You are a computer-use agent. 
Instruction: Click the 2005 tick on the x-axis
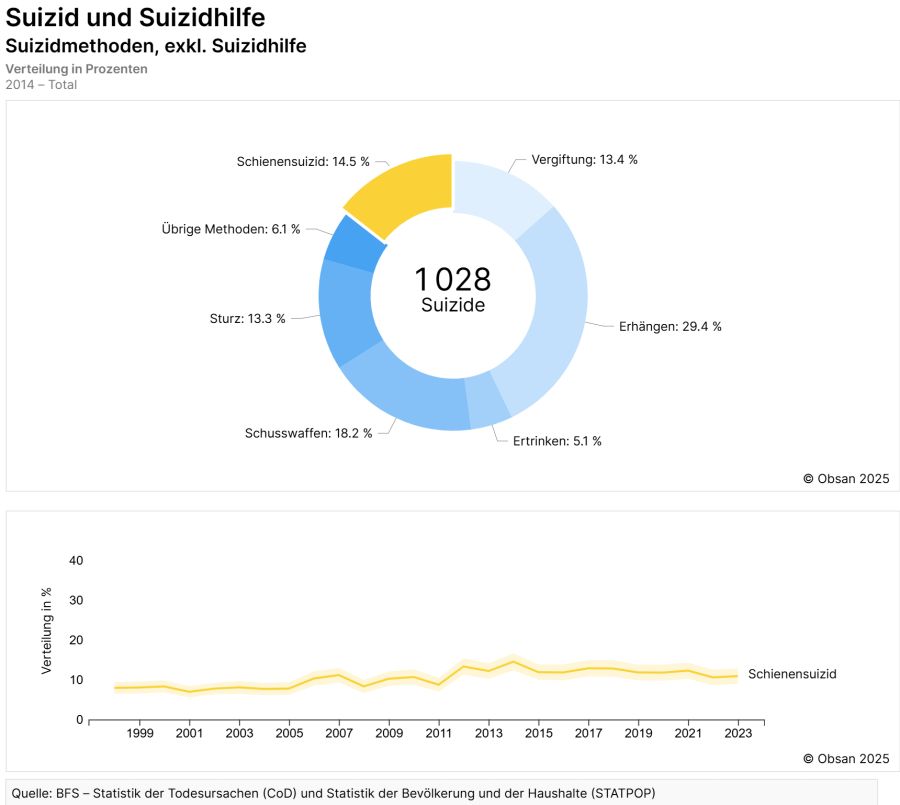click(x=289, y=733)
